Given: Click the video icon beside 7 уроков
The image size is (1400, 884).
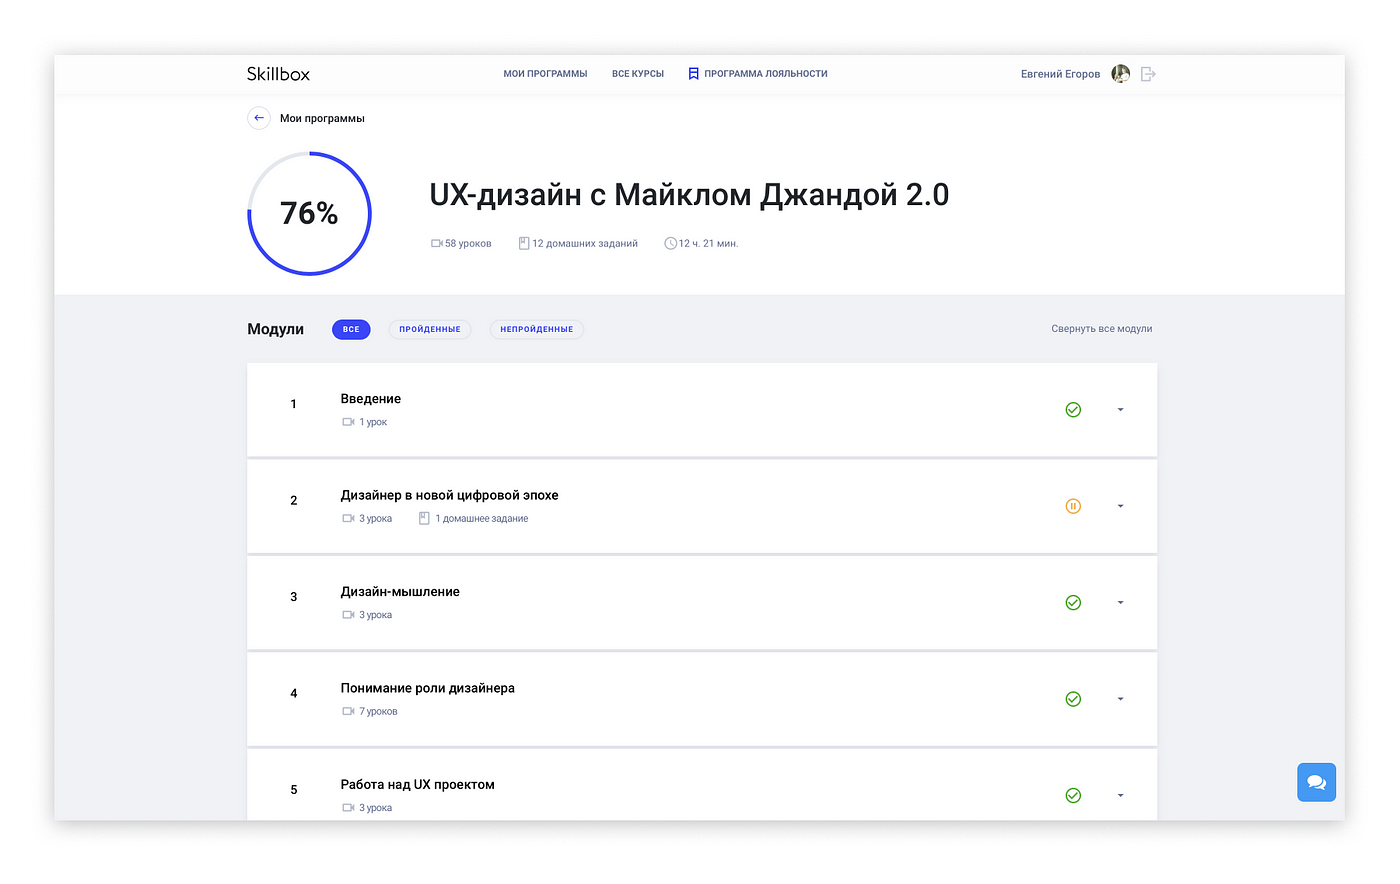Looking at the screenshot, I should (348, 711).
